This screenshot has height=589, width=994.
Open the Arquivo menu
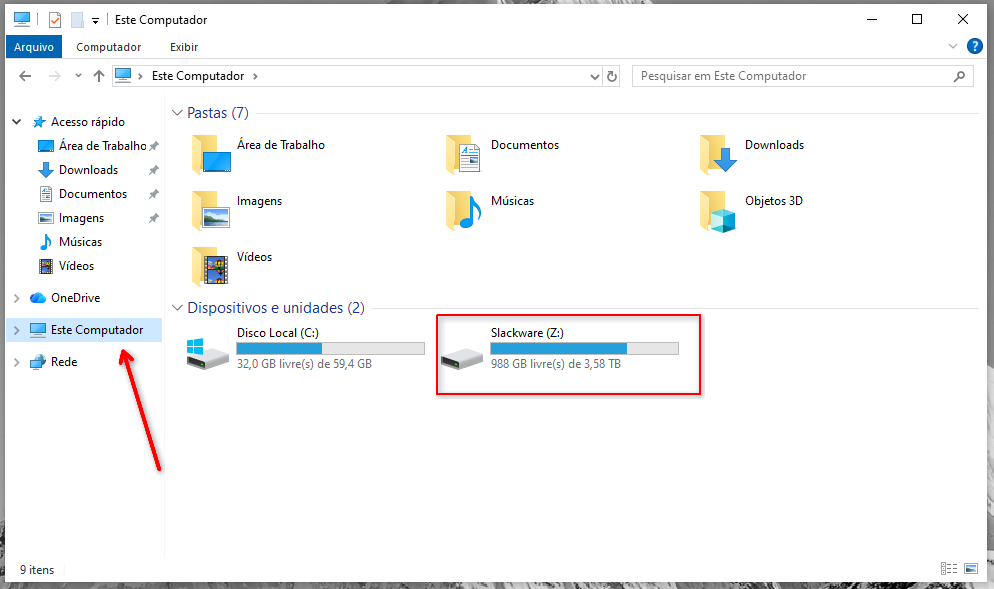pyautogui.click(x=33, y=47)
